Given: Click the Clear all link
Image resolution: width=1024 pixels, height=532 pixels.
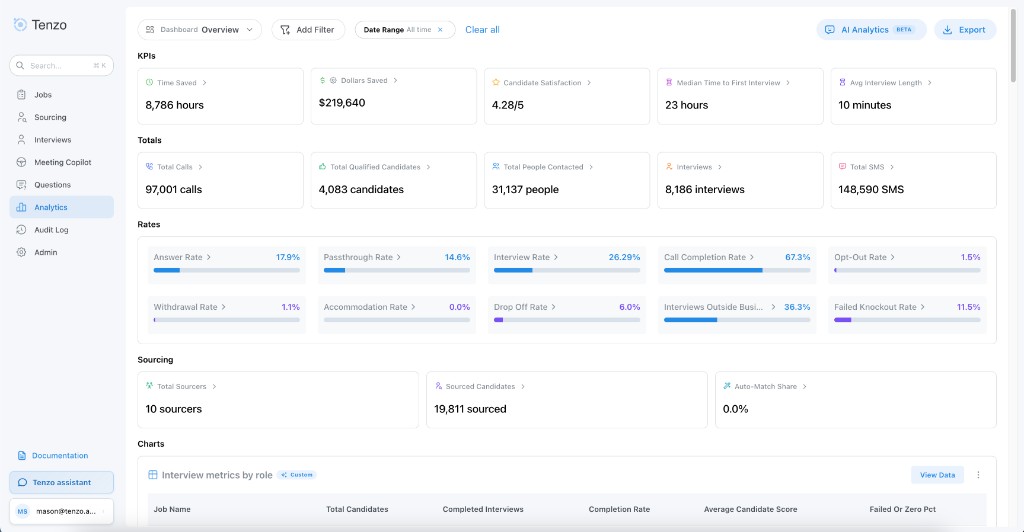Looking at the screenshot, I should pyautogui.click(x=482, y=29).
